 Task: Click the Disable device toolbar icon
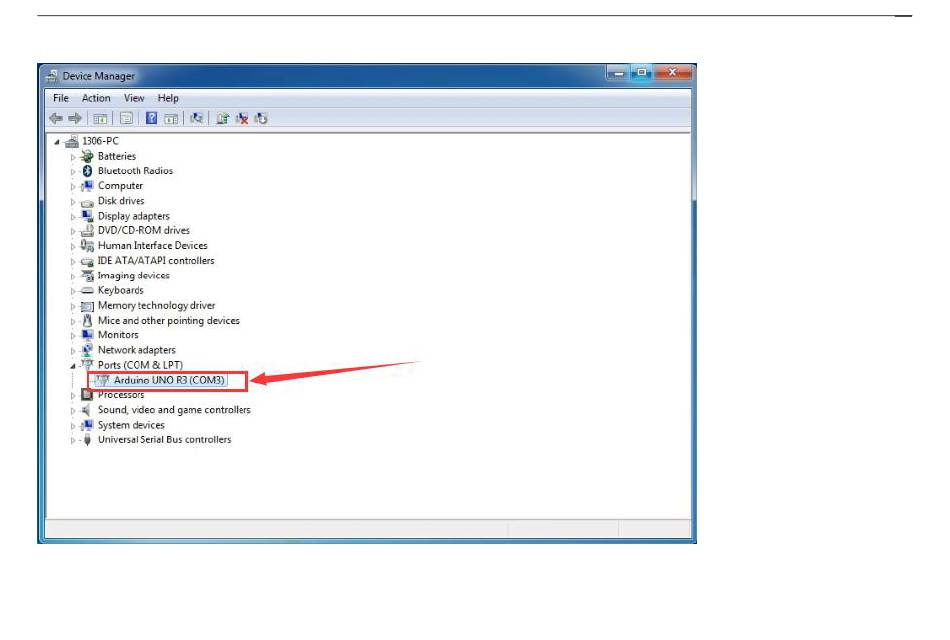(261, 118)
